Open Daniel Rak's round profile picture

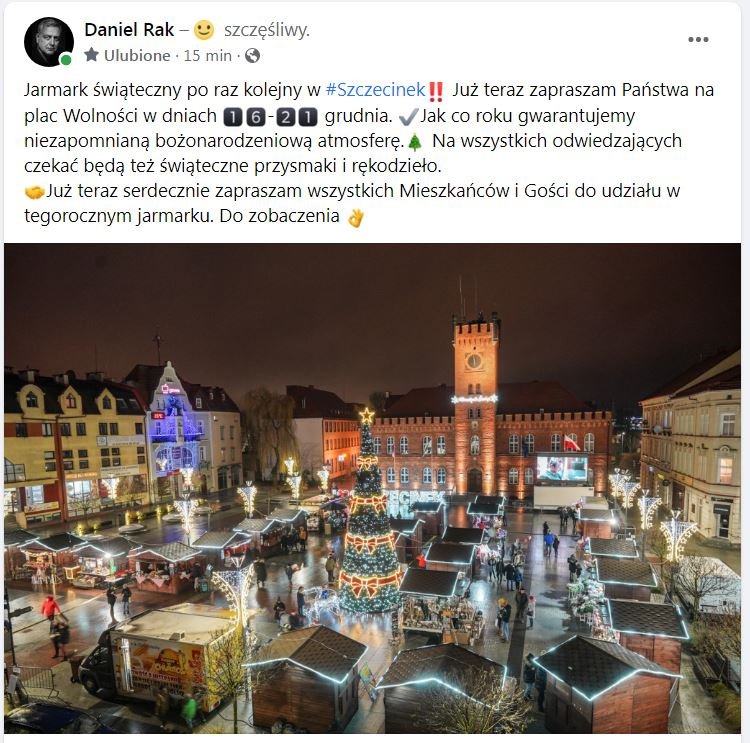(49, 42)
